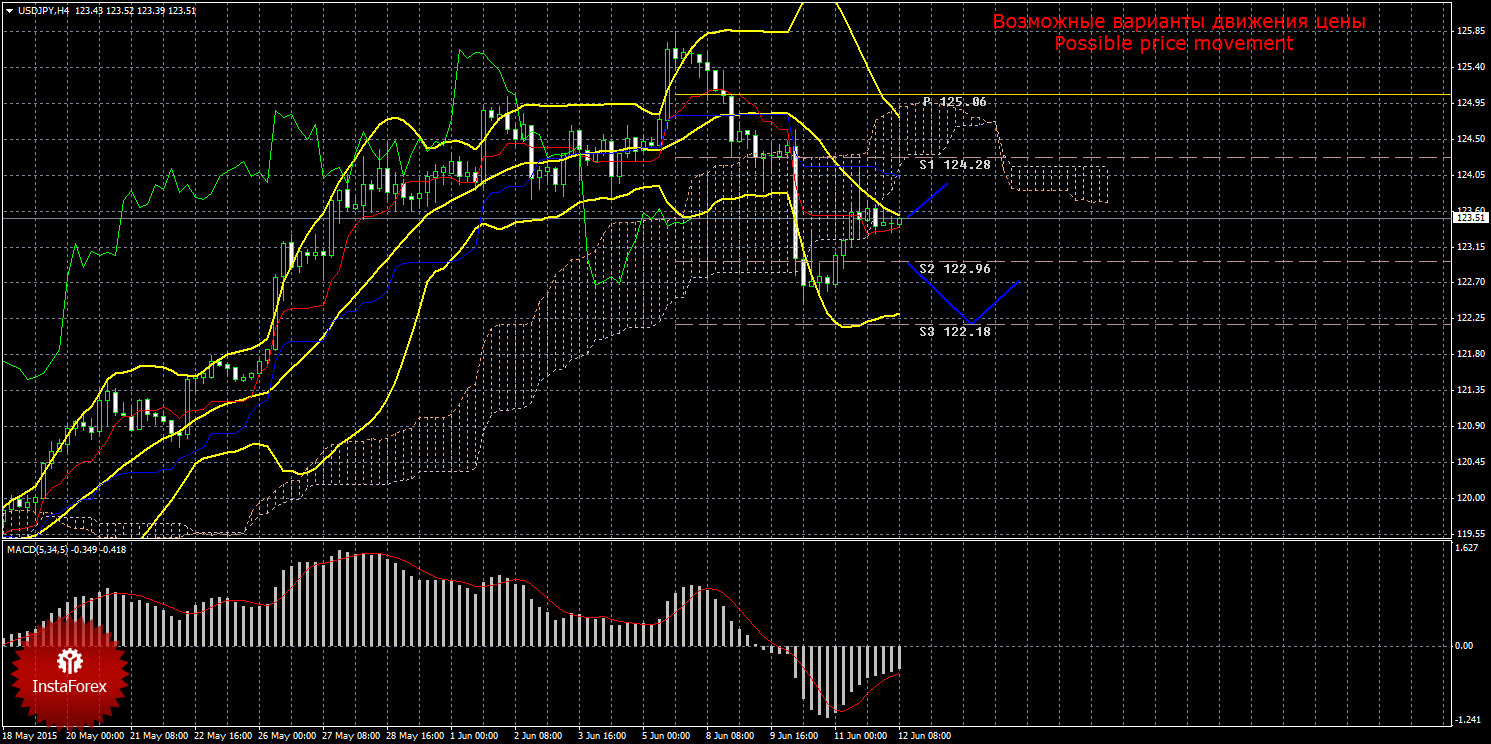Image resolution: width=1491 pixels, height=744 pixels.
Task: Select the S1 124.28 support label
Action: [954, 164]
